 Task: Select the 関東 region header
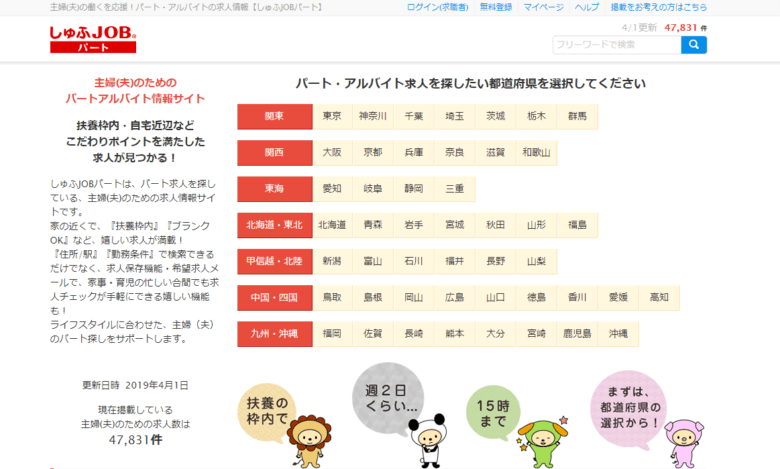coord(275,116)
